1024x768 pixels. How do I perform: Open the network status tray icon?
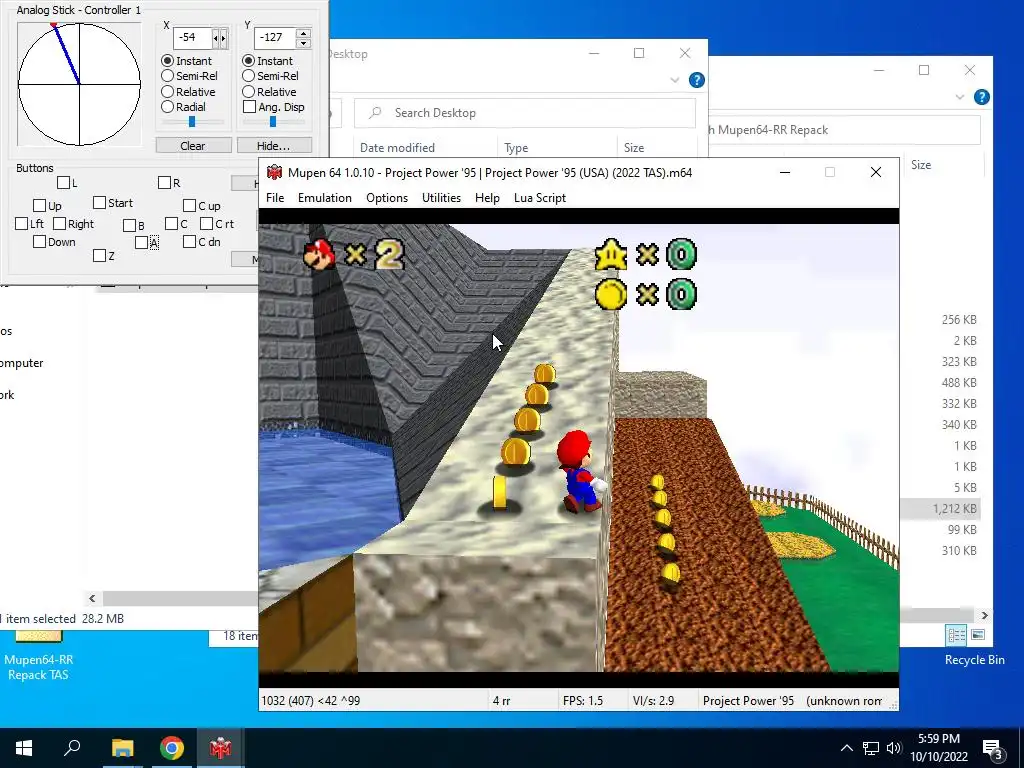[871, 748]
